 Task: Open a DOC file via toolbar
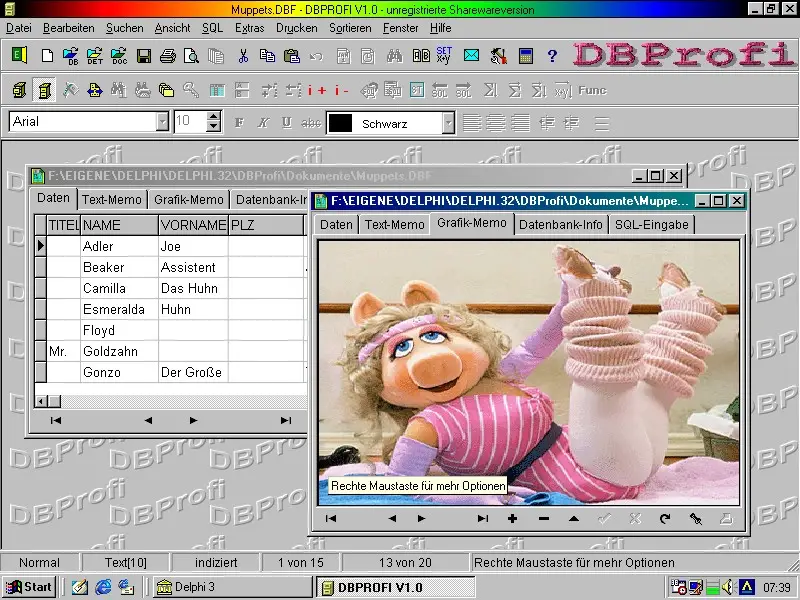click(119, 56)
